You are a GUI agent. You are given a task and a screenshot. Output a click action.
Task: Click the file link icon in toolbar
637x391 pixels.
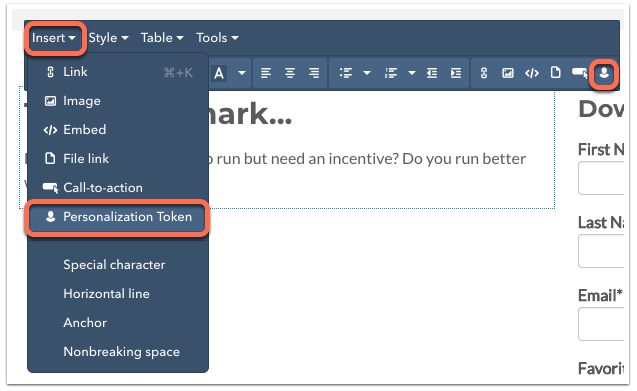tap(555, 73)
